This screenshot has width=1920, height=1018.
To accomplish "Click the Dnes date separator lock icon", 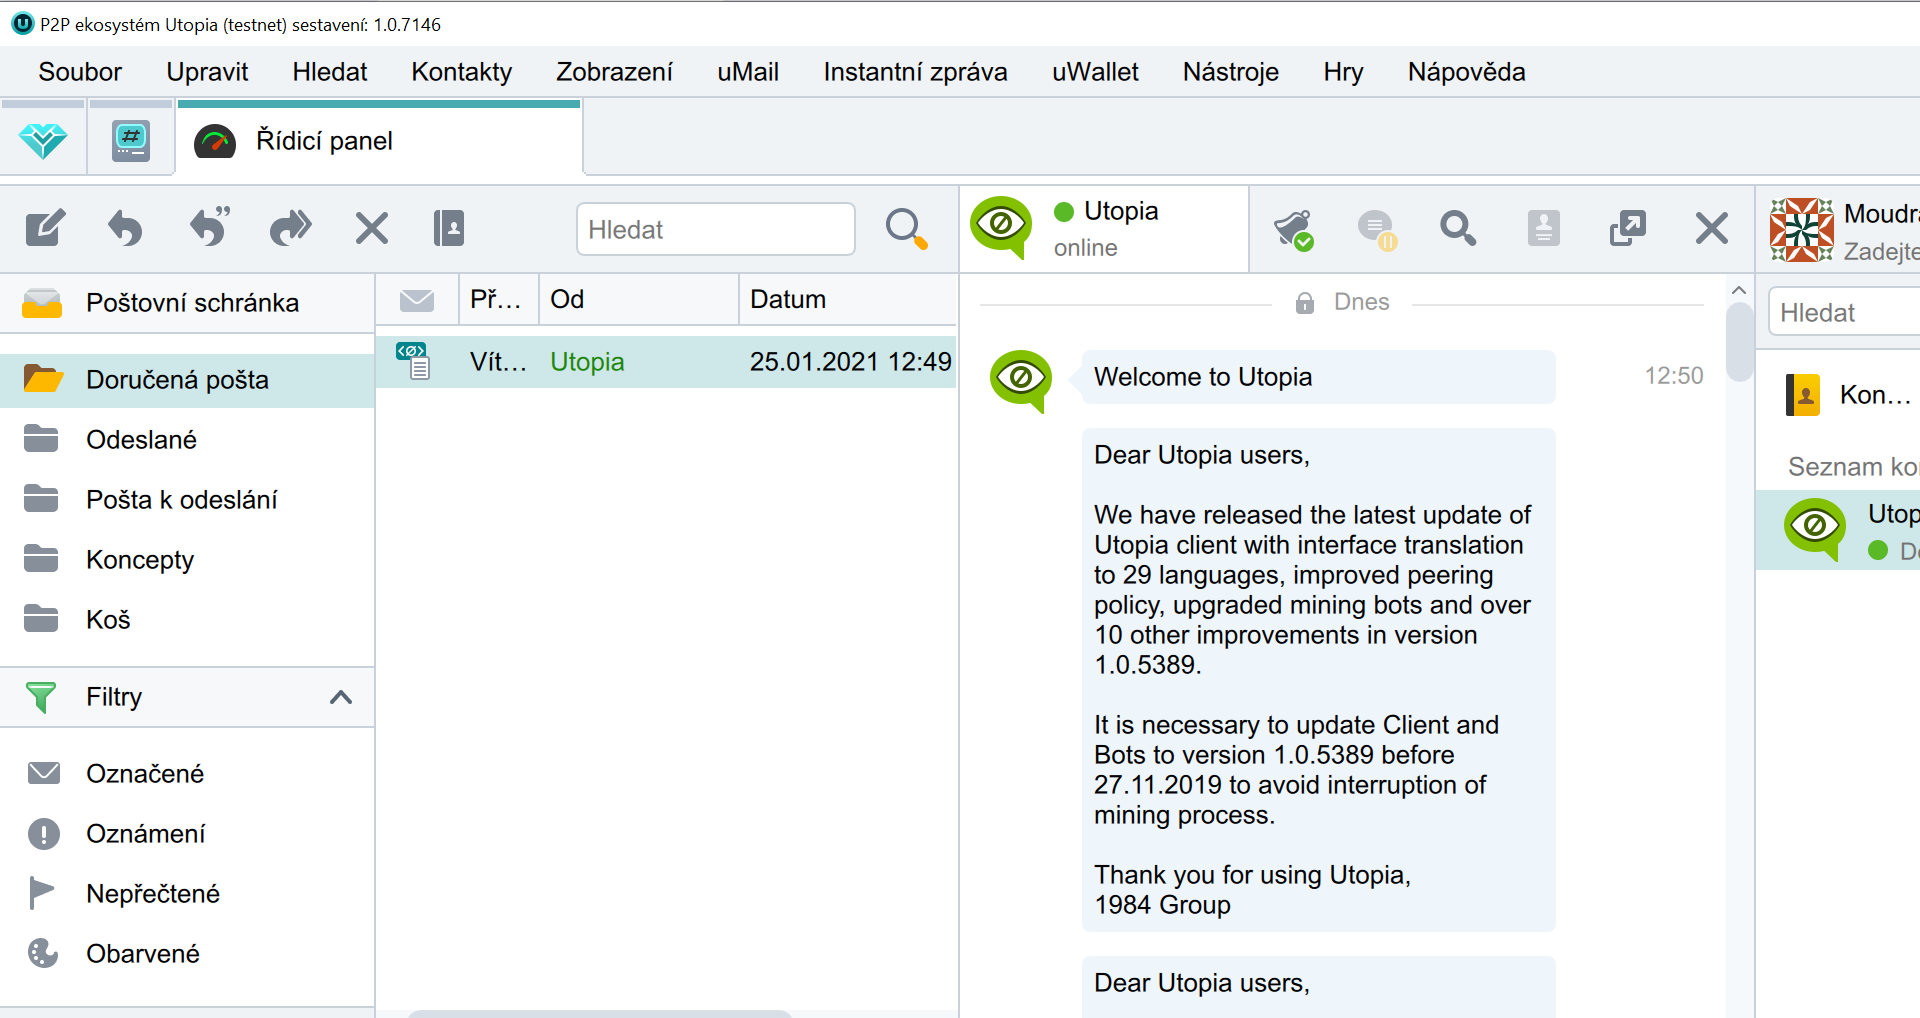I will click(x=1305, y=303).
